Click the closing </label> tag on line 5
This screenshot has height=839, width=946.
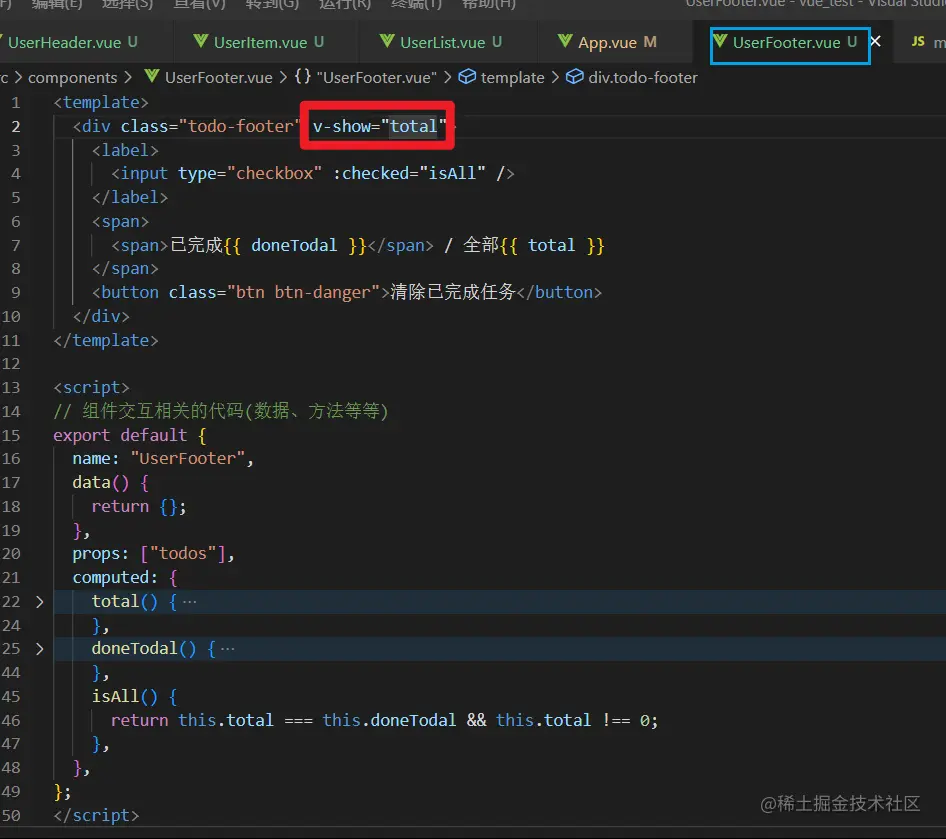[130, 198]
